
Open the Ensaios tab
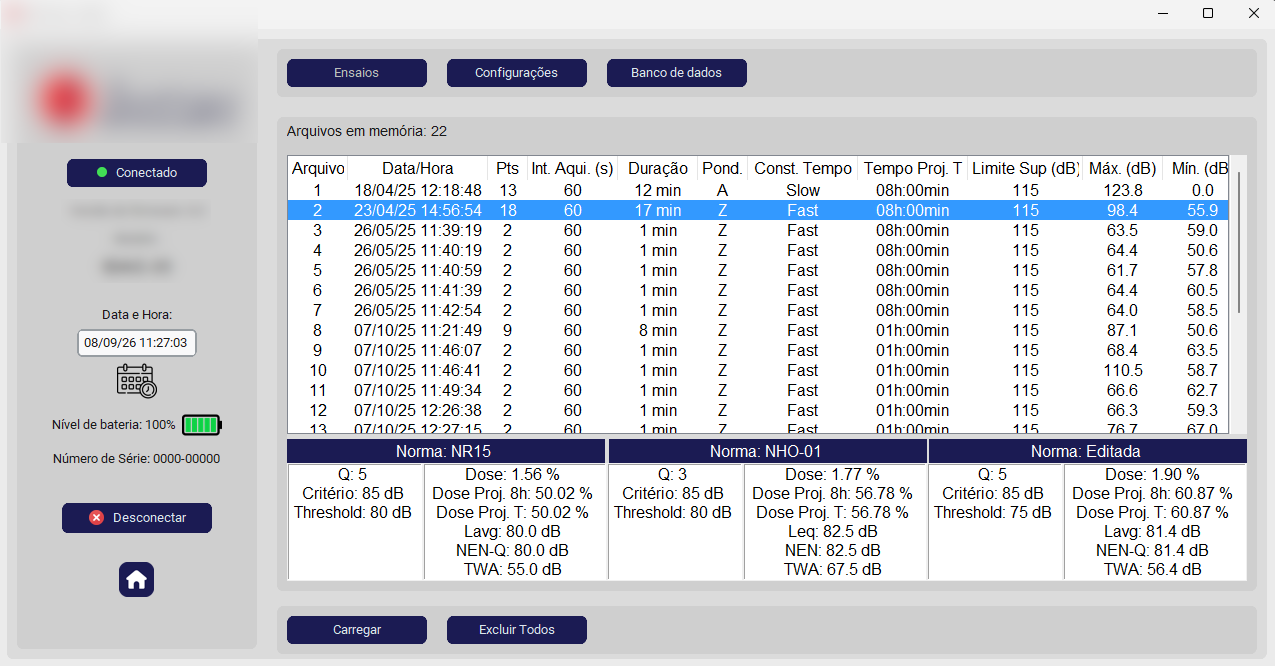[x=357, y=73]
